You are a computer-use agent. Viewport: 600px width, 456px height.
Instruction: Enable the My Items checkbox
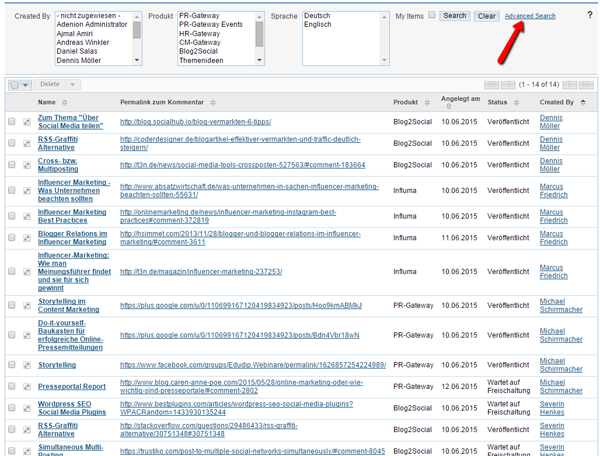(x=432, y=16)
